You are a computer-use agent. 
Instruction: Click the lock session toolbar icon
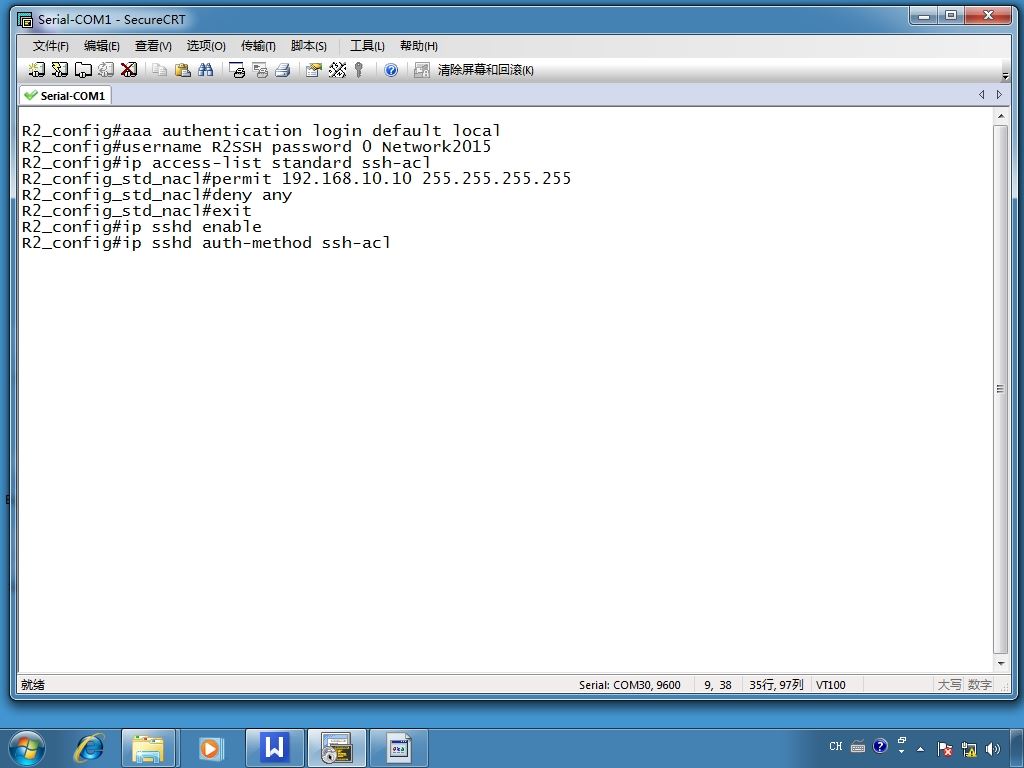coord(422,70)
